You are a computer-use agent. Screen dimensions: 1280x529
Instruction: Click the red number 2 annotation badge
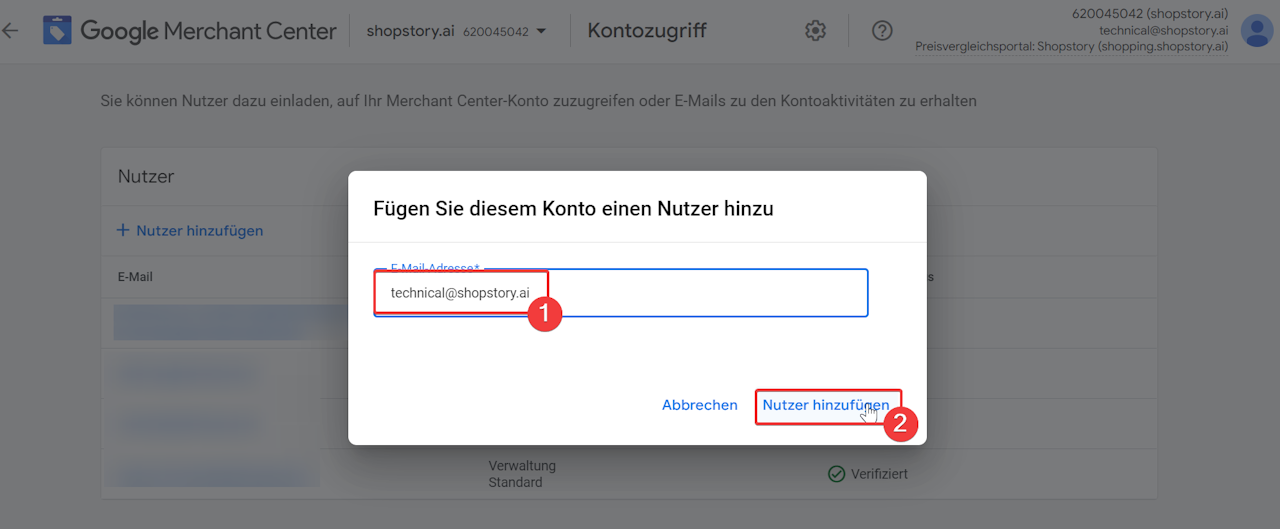[900, 423]
